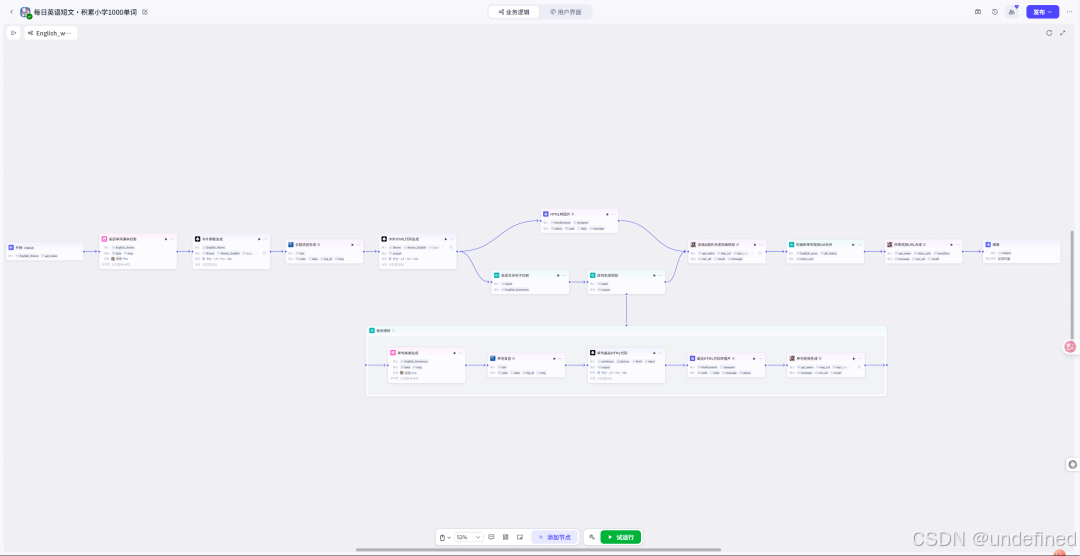Open version history clock icon
Screen dimensions: 1080x556
[x=995, y=12]
